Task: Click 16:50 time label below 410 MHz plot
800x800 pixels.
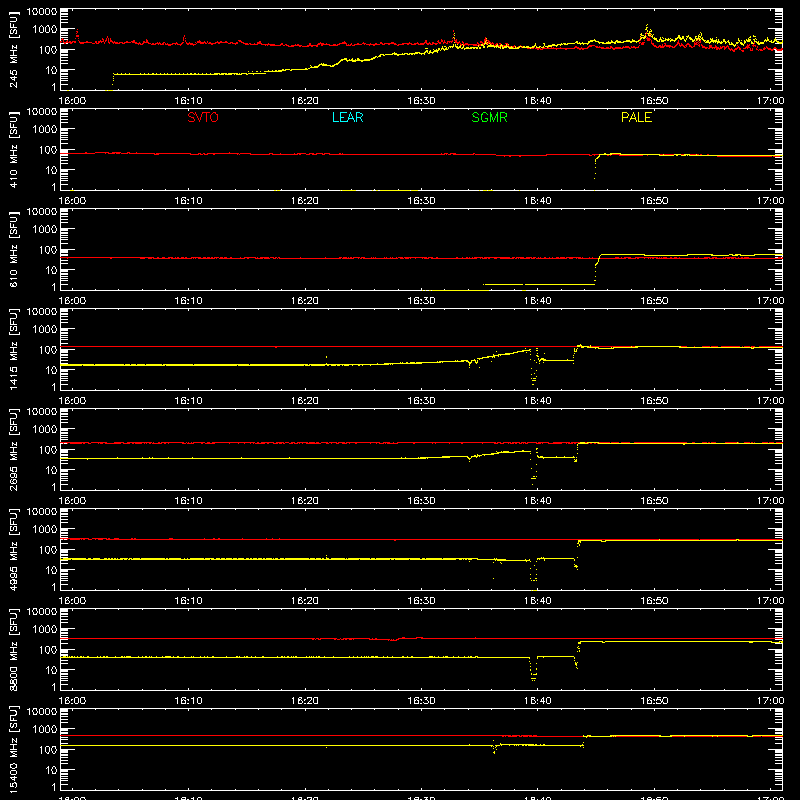Action: click(x=654, y=201)
